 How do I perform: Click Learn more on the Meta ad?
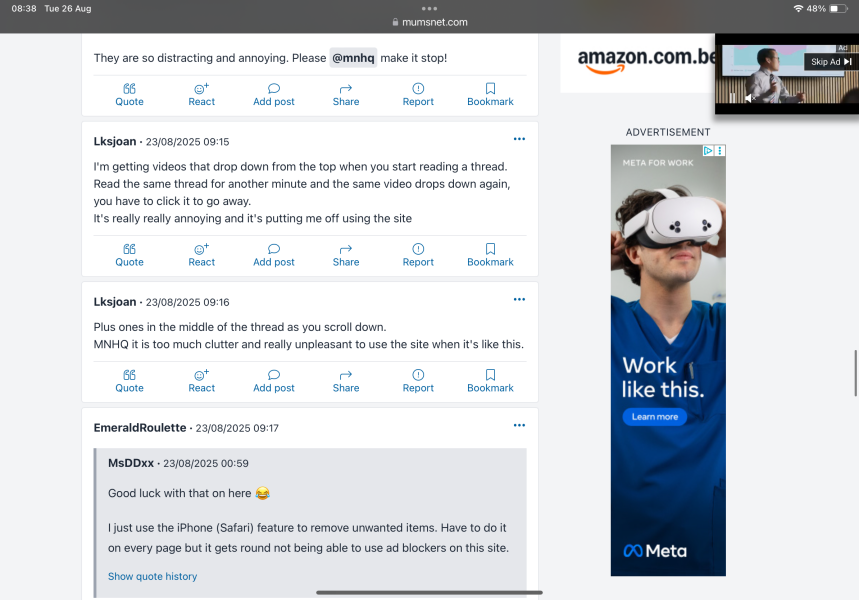pos(655,417)
